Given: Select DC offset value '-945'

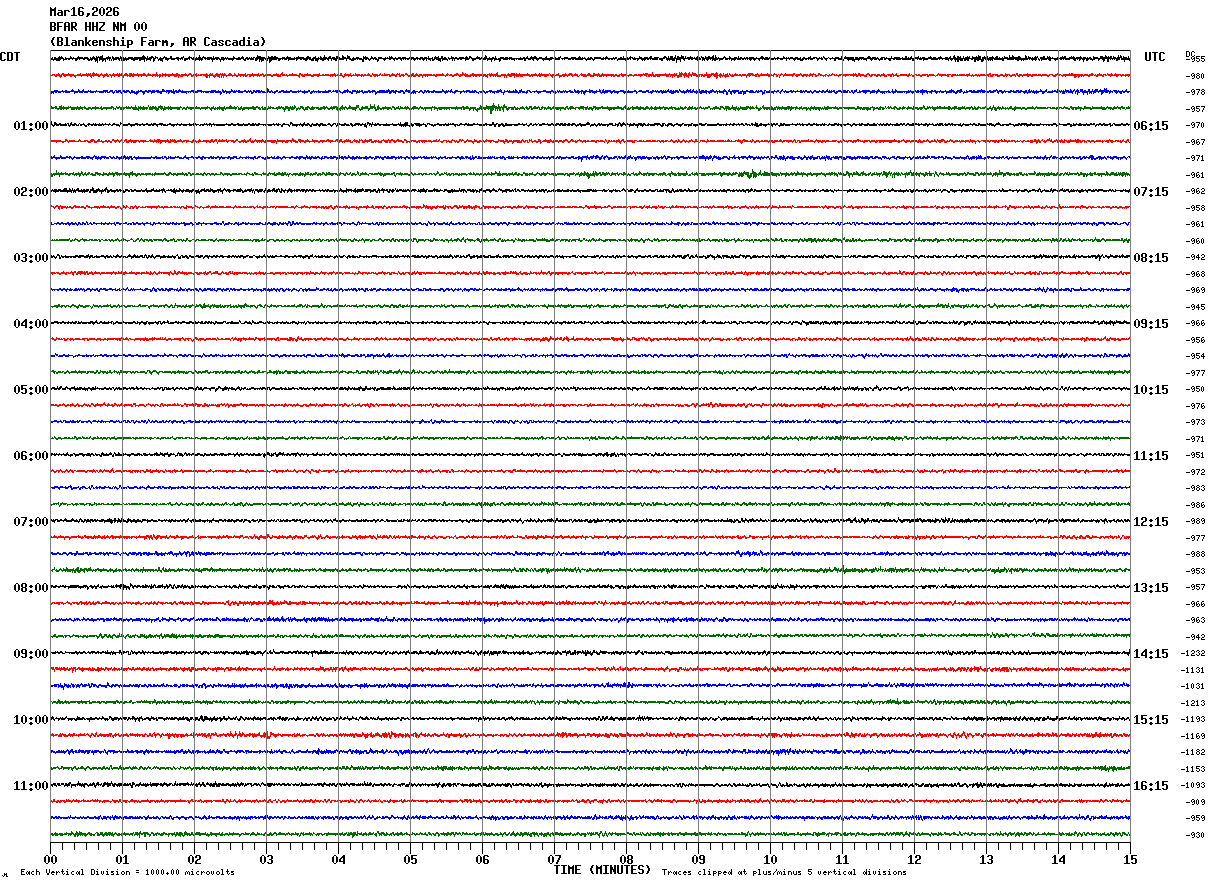Looking at the screenshot, I should (x=1195, y=307).
